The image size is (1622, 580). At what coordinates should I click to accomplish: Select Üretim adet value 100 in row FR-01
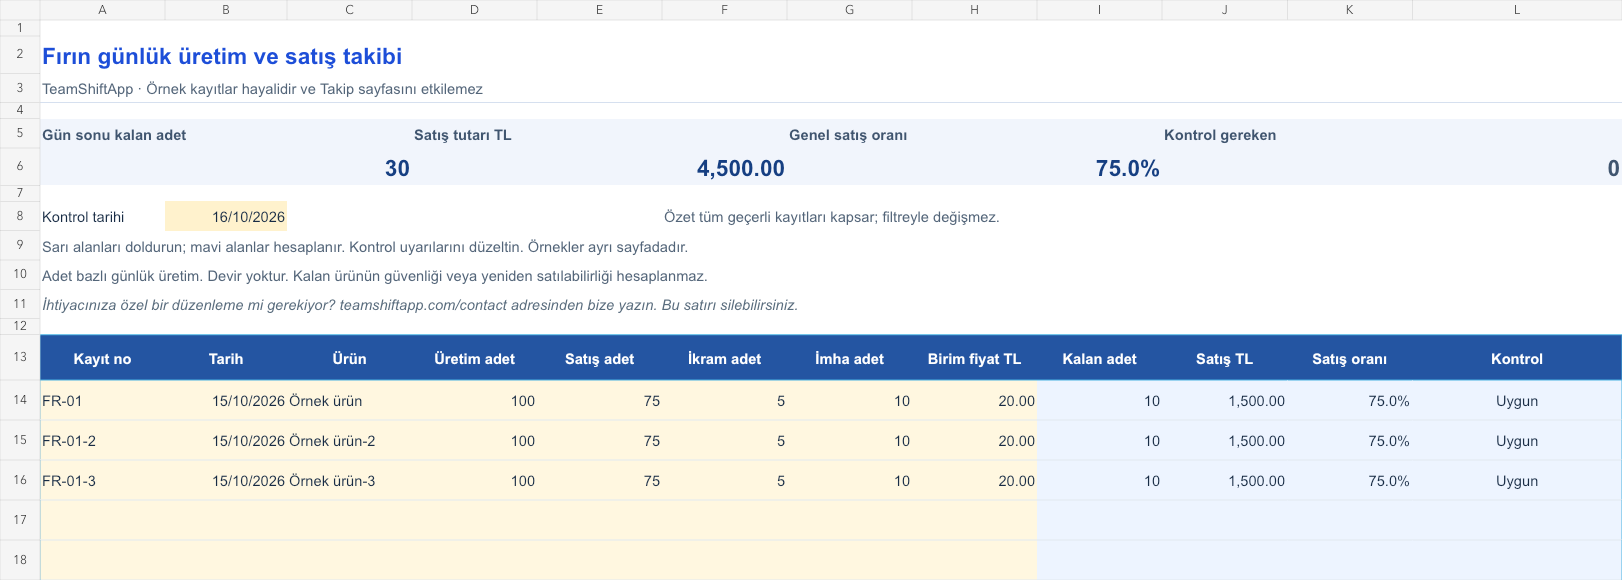click(x=474, y=401)
